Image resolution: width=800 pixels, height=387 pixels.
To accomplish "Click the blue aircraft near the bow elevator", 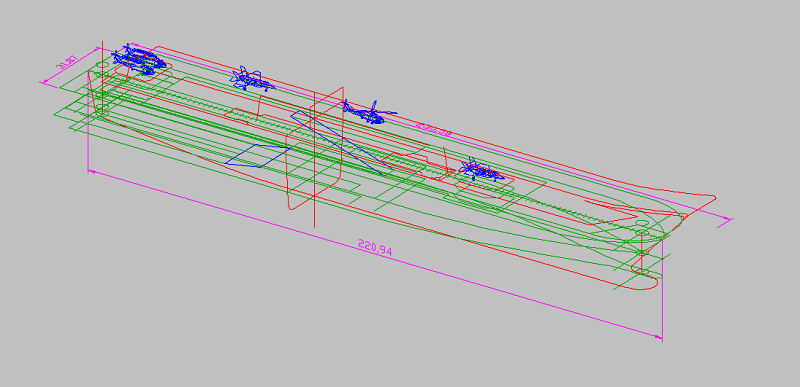I will (481, 170).
